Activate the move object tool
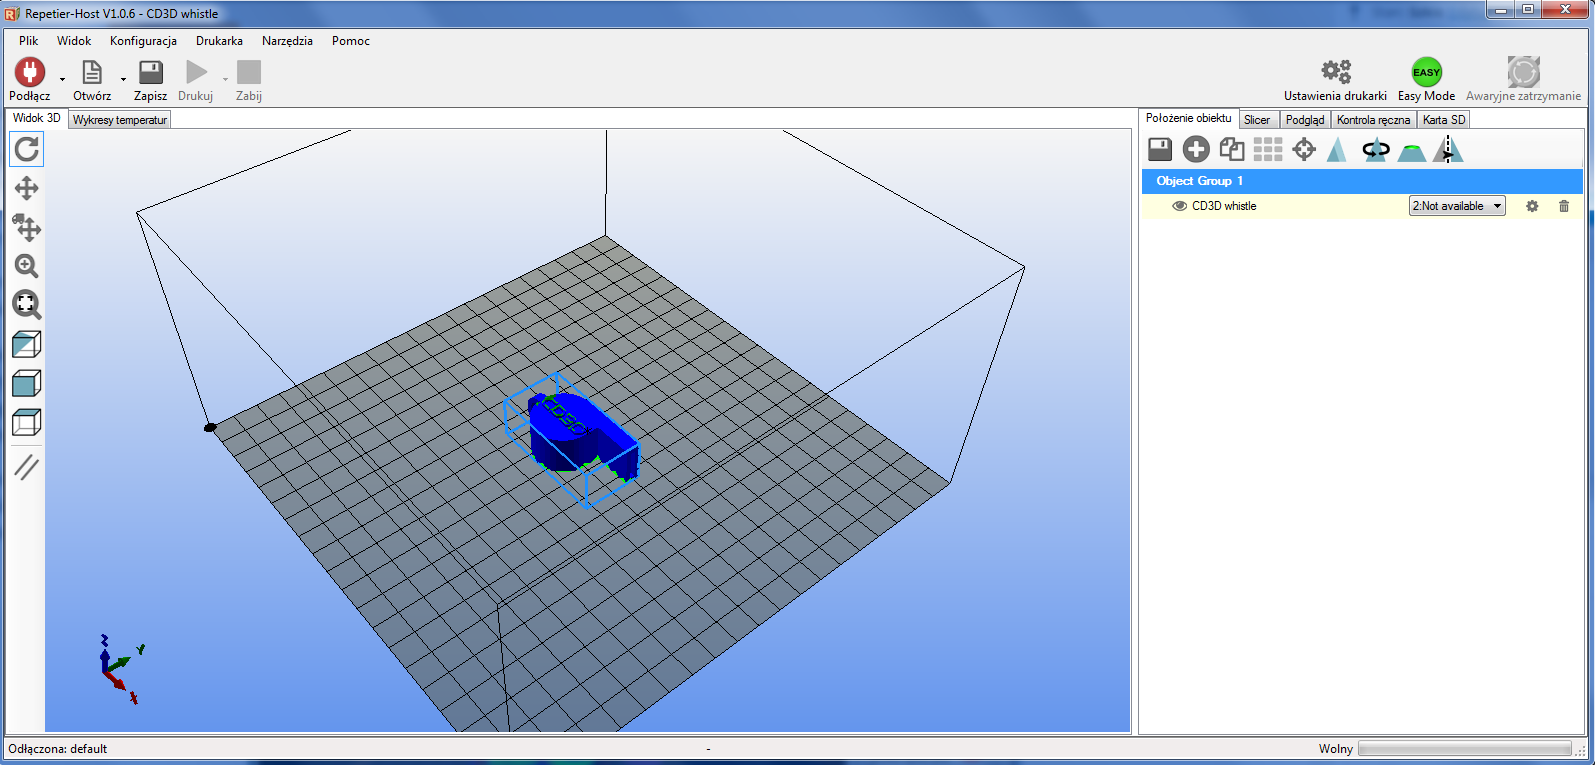This screenshot has width=1595, height=765. coord(27,228)
